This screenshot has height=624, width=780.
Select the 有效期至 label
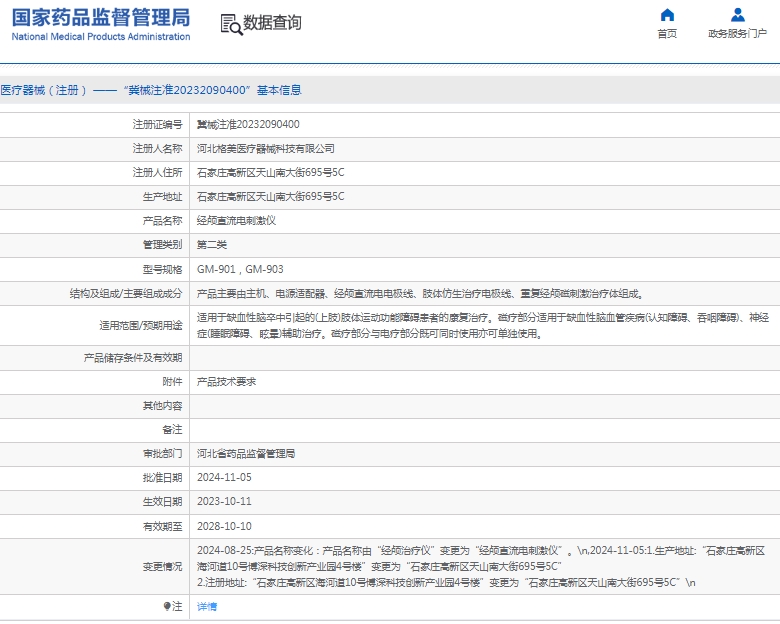click(163, 526)
